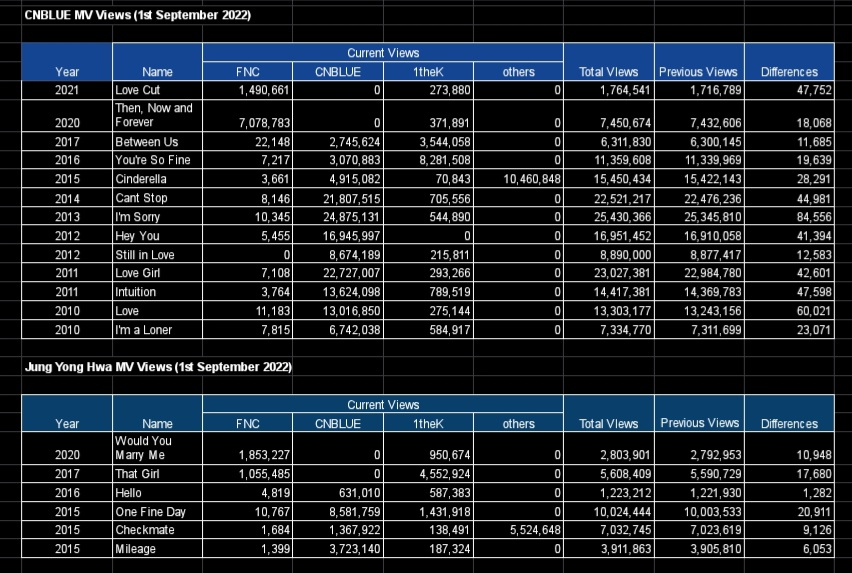Click the 'Intuition' name cell
Viewport: 852px width, 573px height.
(157, 292)
